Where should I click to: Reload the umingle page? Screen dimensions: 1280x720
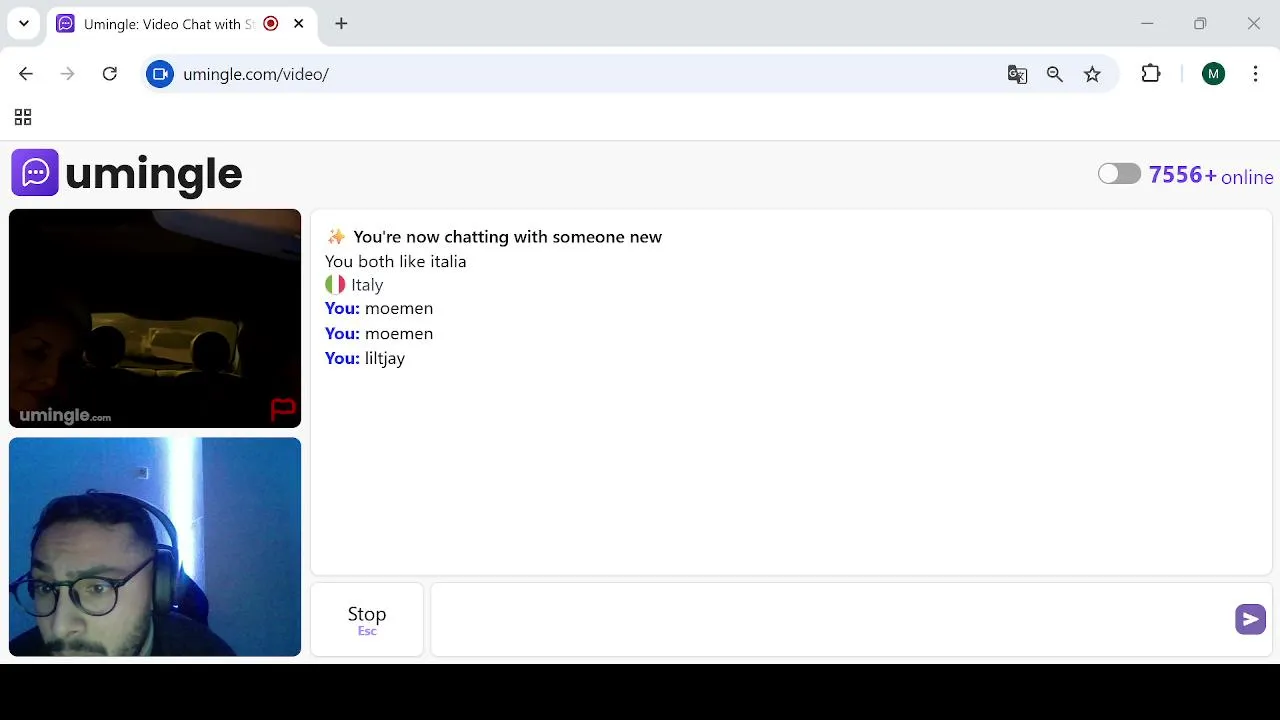point(110,74)
